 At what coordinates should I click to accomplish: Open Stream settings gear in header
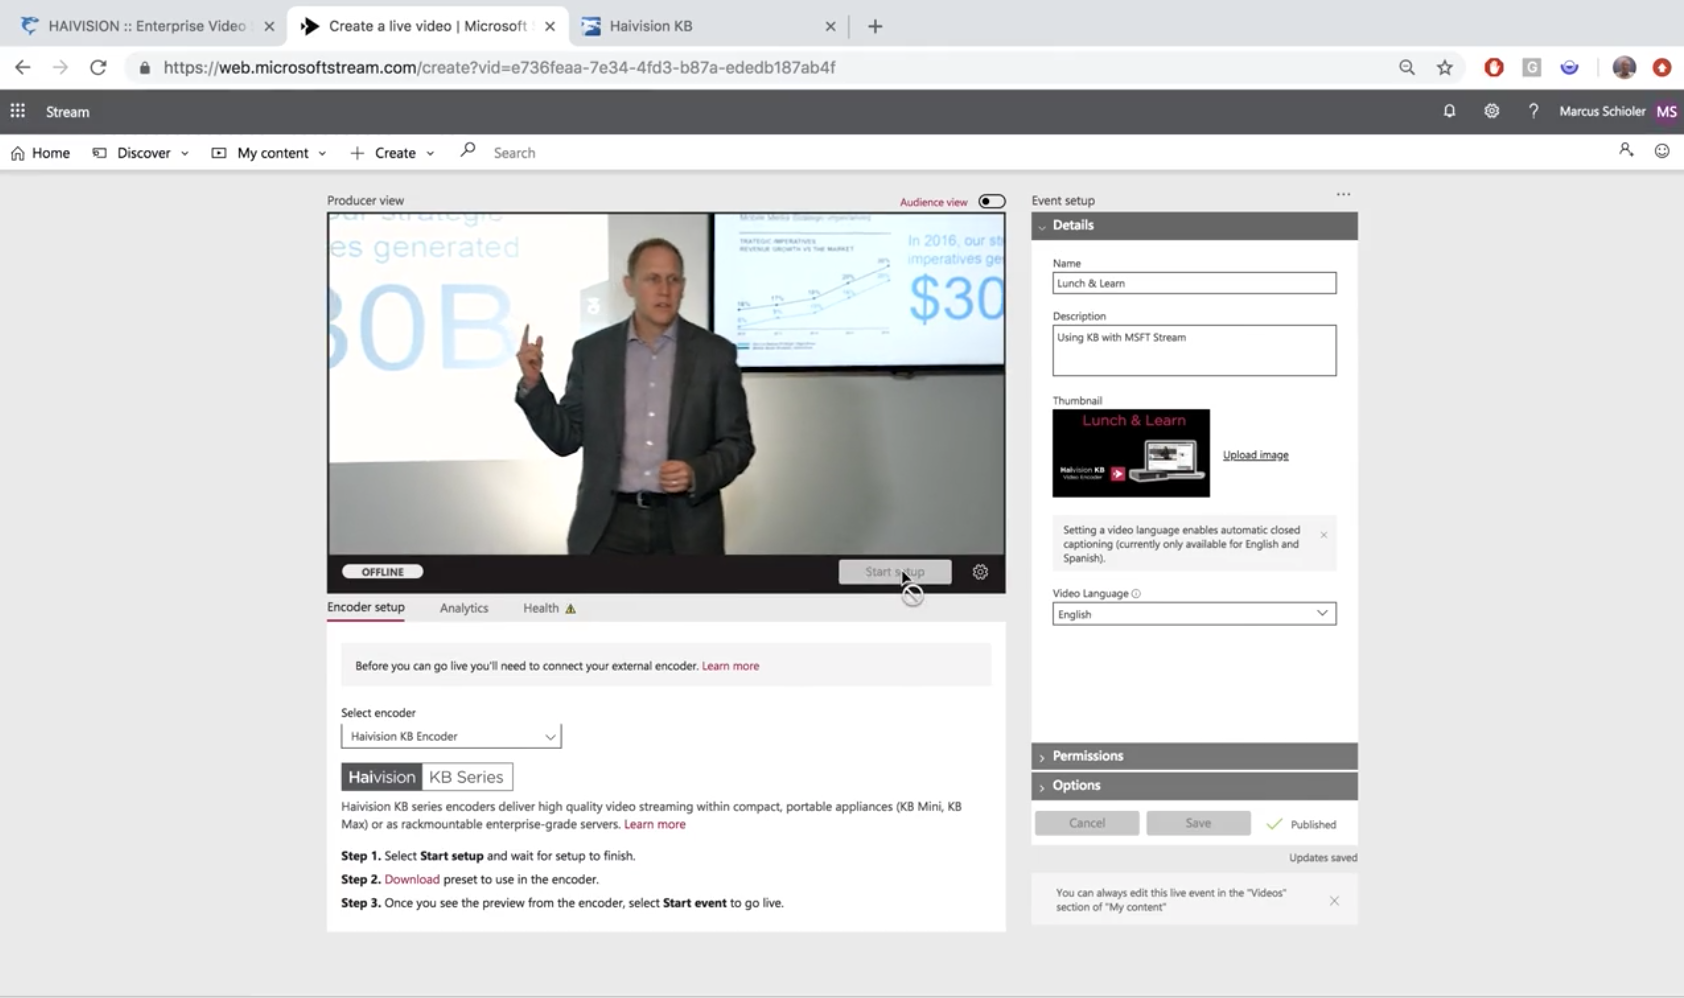tap(1491, 111)
